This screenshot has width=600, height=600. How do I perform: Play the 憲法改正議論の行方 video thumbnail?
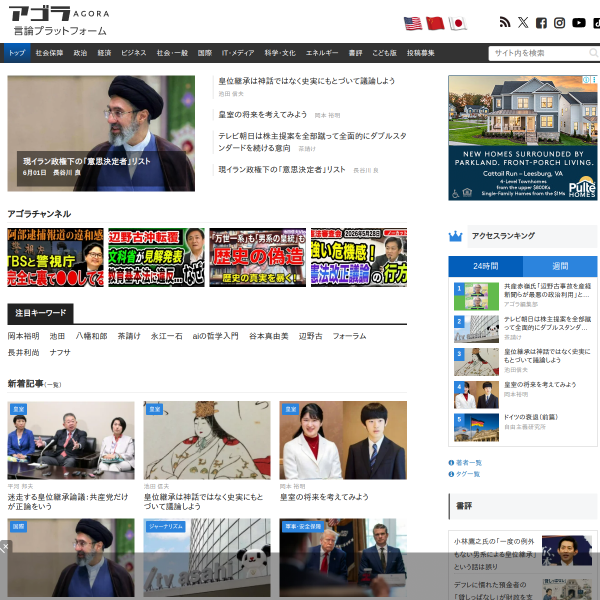(x=359, y=257)
